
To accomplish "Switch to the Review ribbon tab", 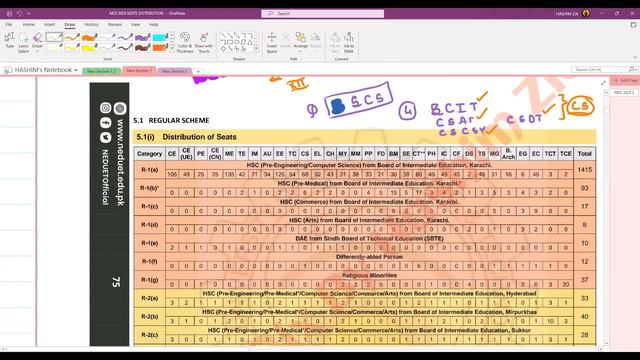I will pos(115,24).
